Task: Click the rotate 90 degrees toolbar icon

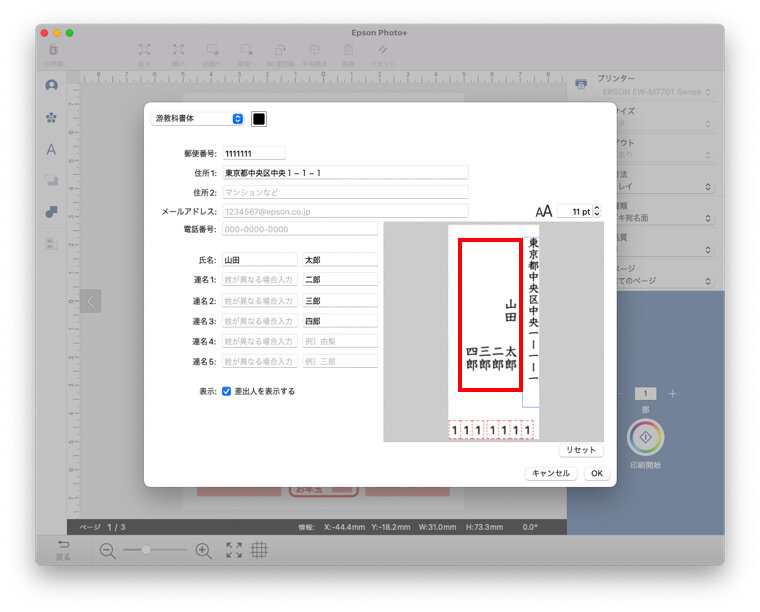Action: 280,49
